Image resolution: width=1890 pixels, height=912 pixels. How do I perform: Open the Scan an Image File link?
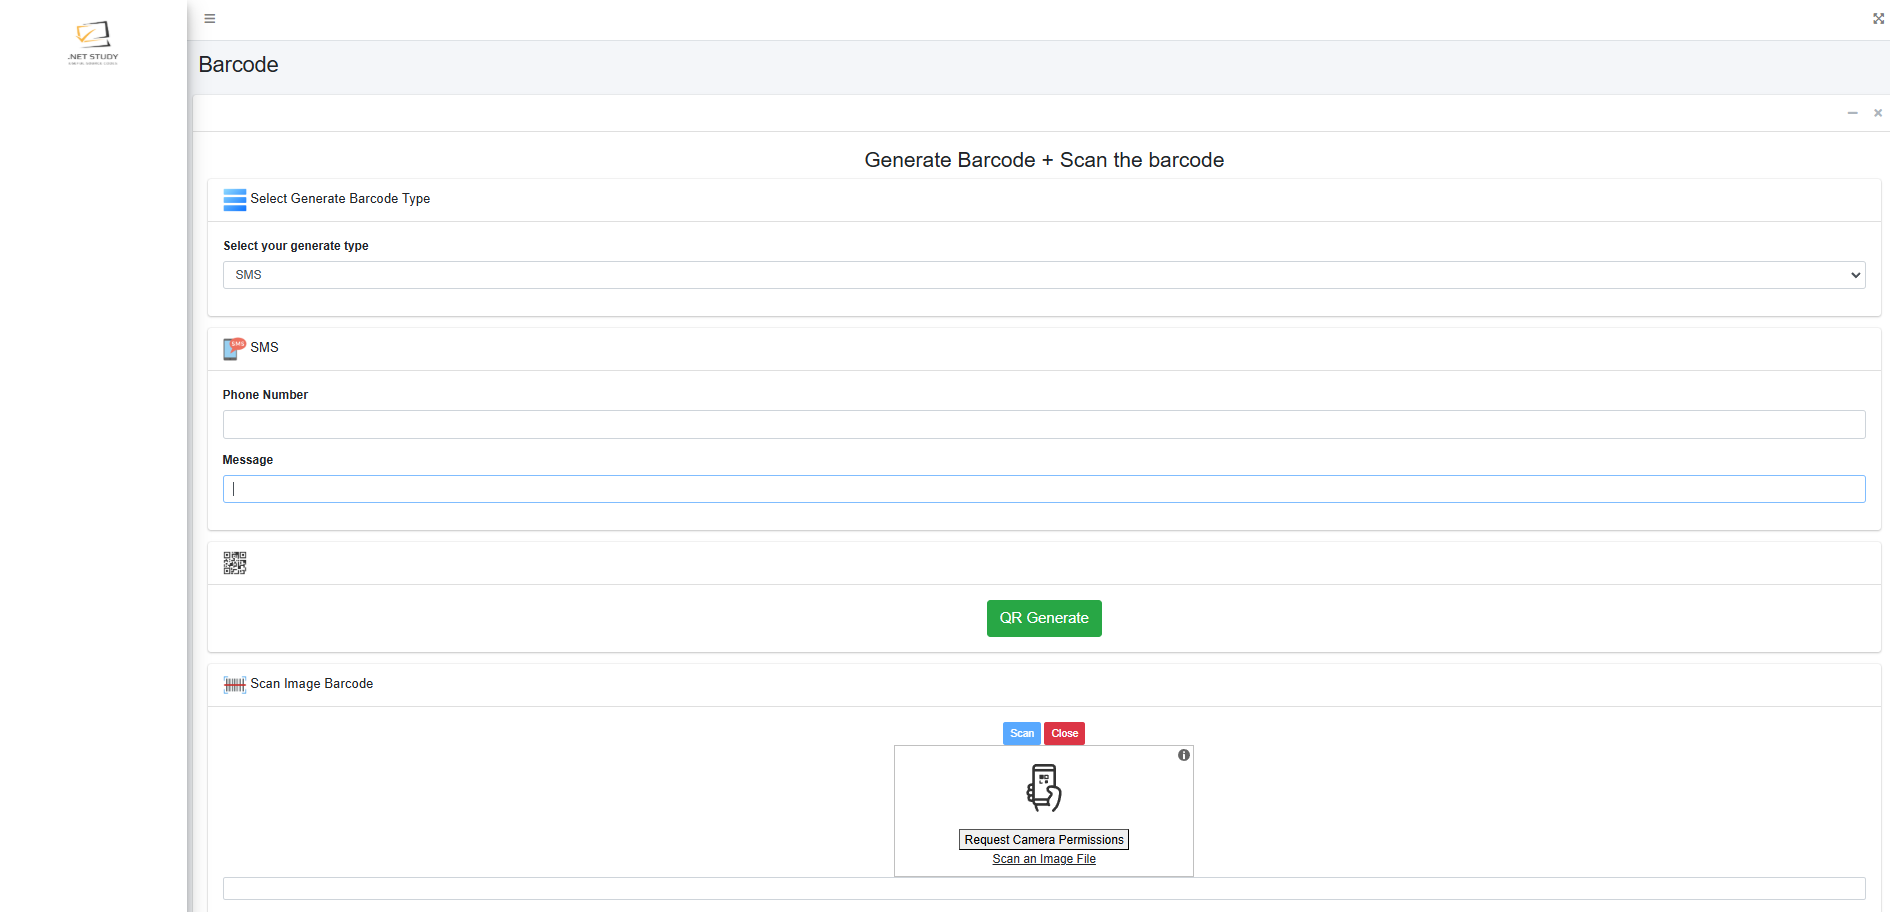[1043, 859]
